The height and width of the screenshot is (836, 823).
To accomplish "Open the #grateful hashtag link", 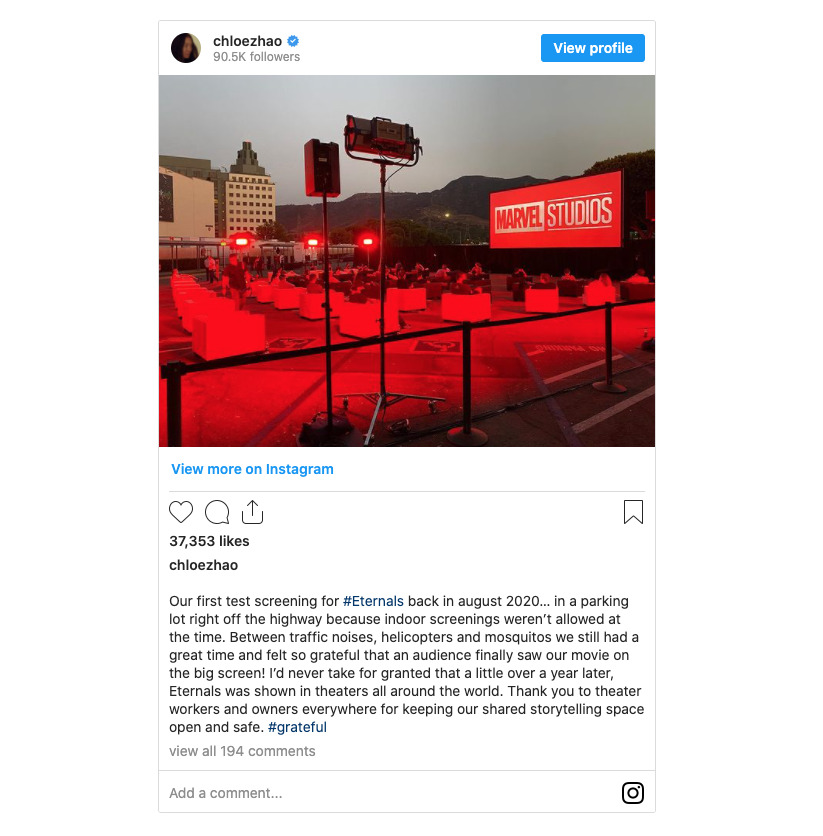I will tap(297, 727).
